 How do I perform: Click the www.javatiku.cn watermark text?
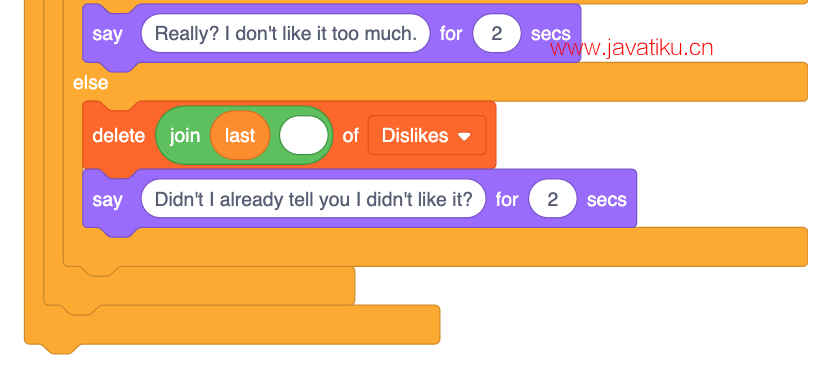(x=632, y=48)
